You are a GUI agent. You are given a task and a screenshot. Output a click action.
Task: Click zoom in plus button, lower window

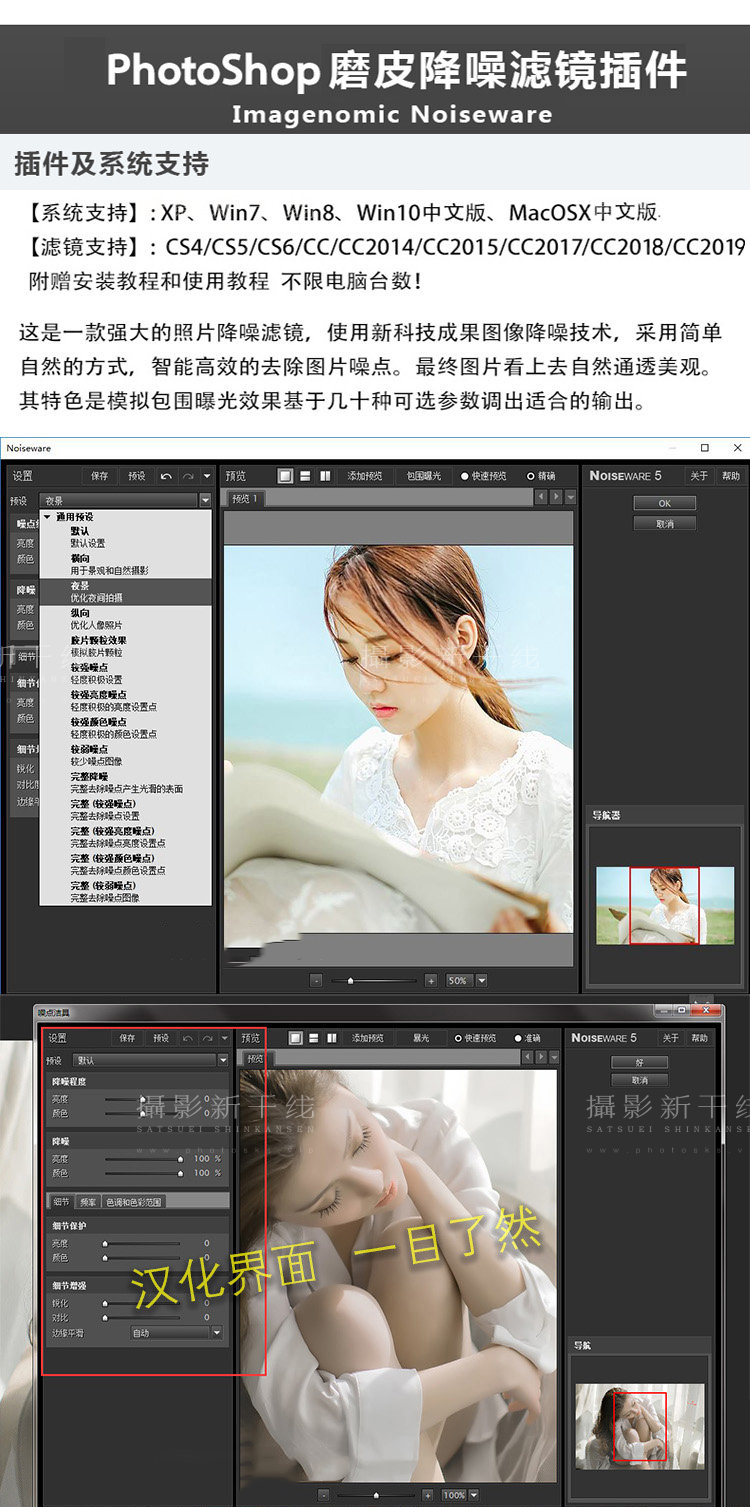[427, 1495]
